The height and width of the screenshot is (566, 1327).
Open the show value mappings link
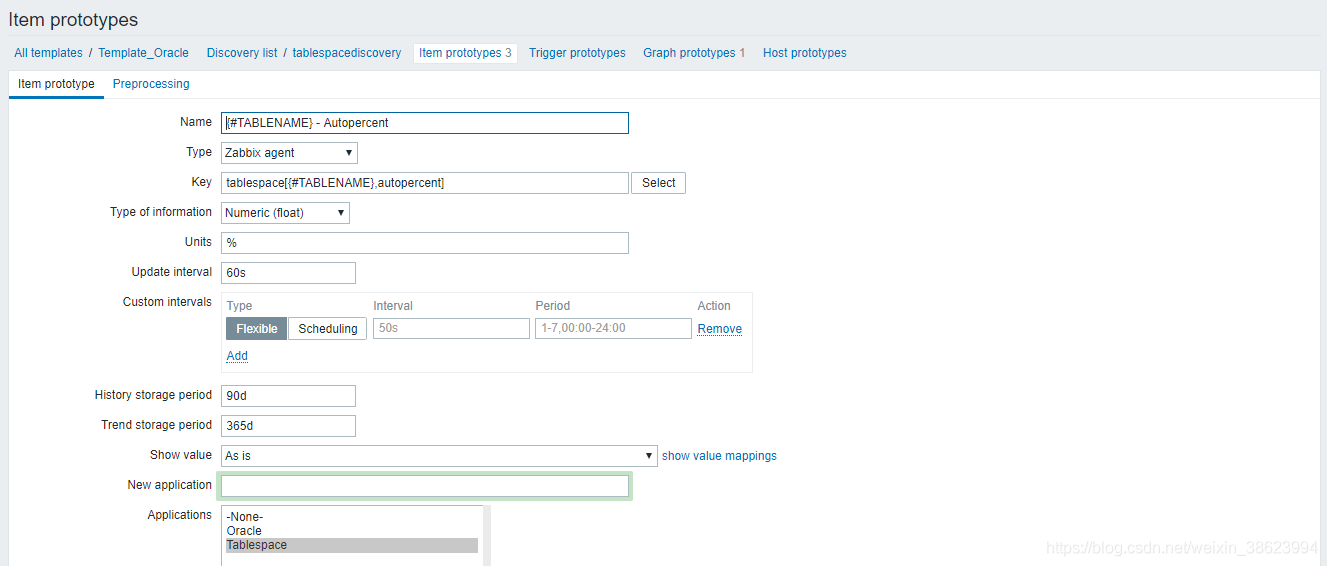tap(719, 456)
